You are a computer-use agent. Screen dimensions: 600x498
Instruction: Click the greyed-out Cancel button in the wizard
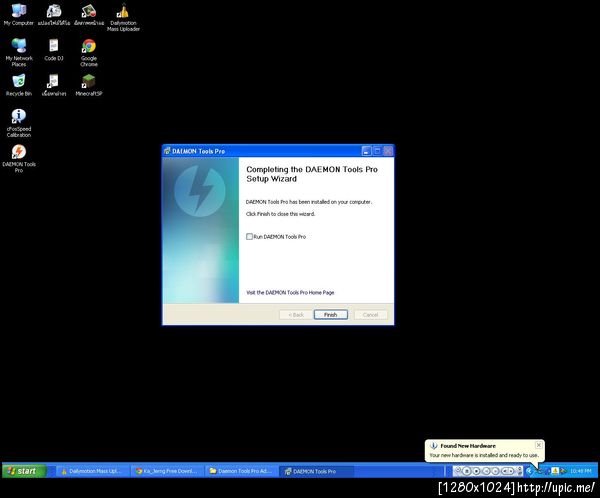pos(370,315)
